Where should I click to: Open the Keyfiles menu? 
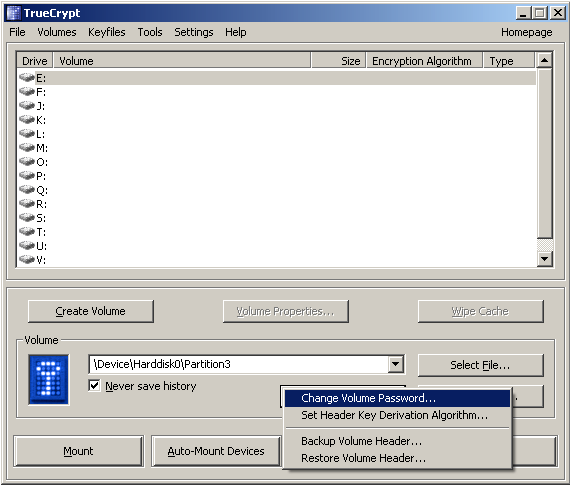coord(107,32)
